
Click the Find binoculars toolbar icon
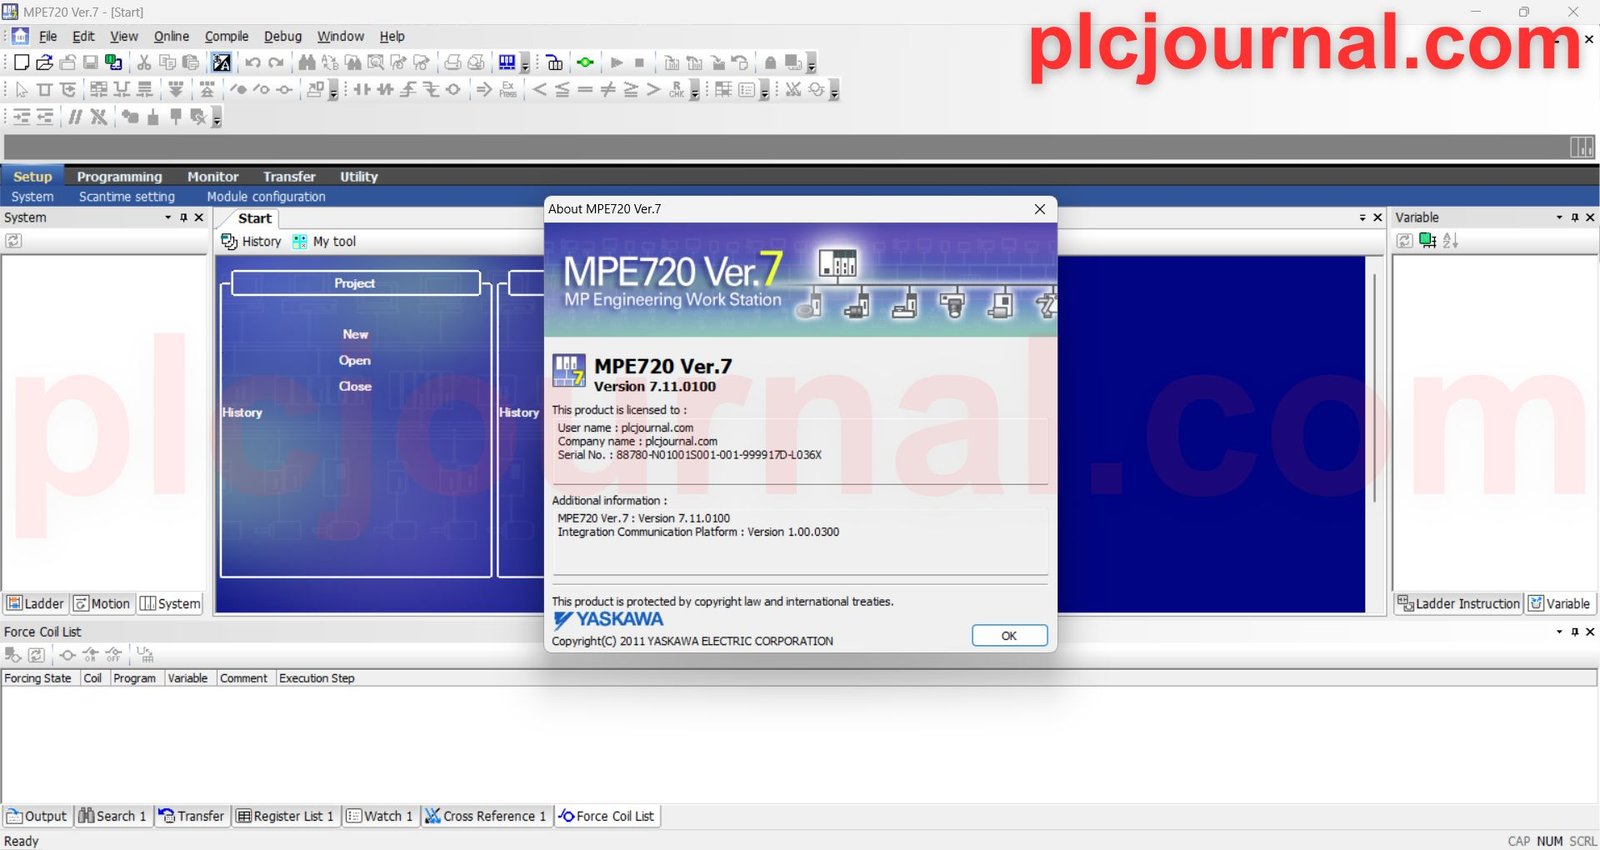[307, 62]
